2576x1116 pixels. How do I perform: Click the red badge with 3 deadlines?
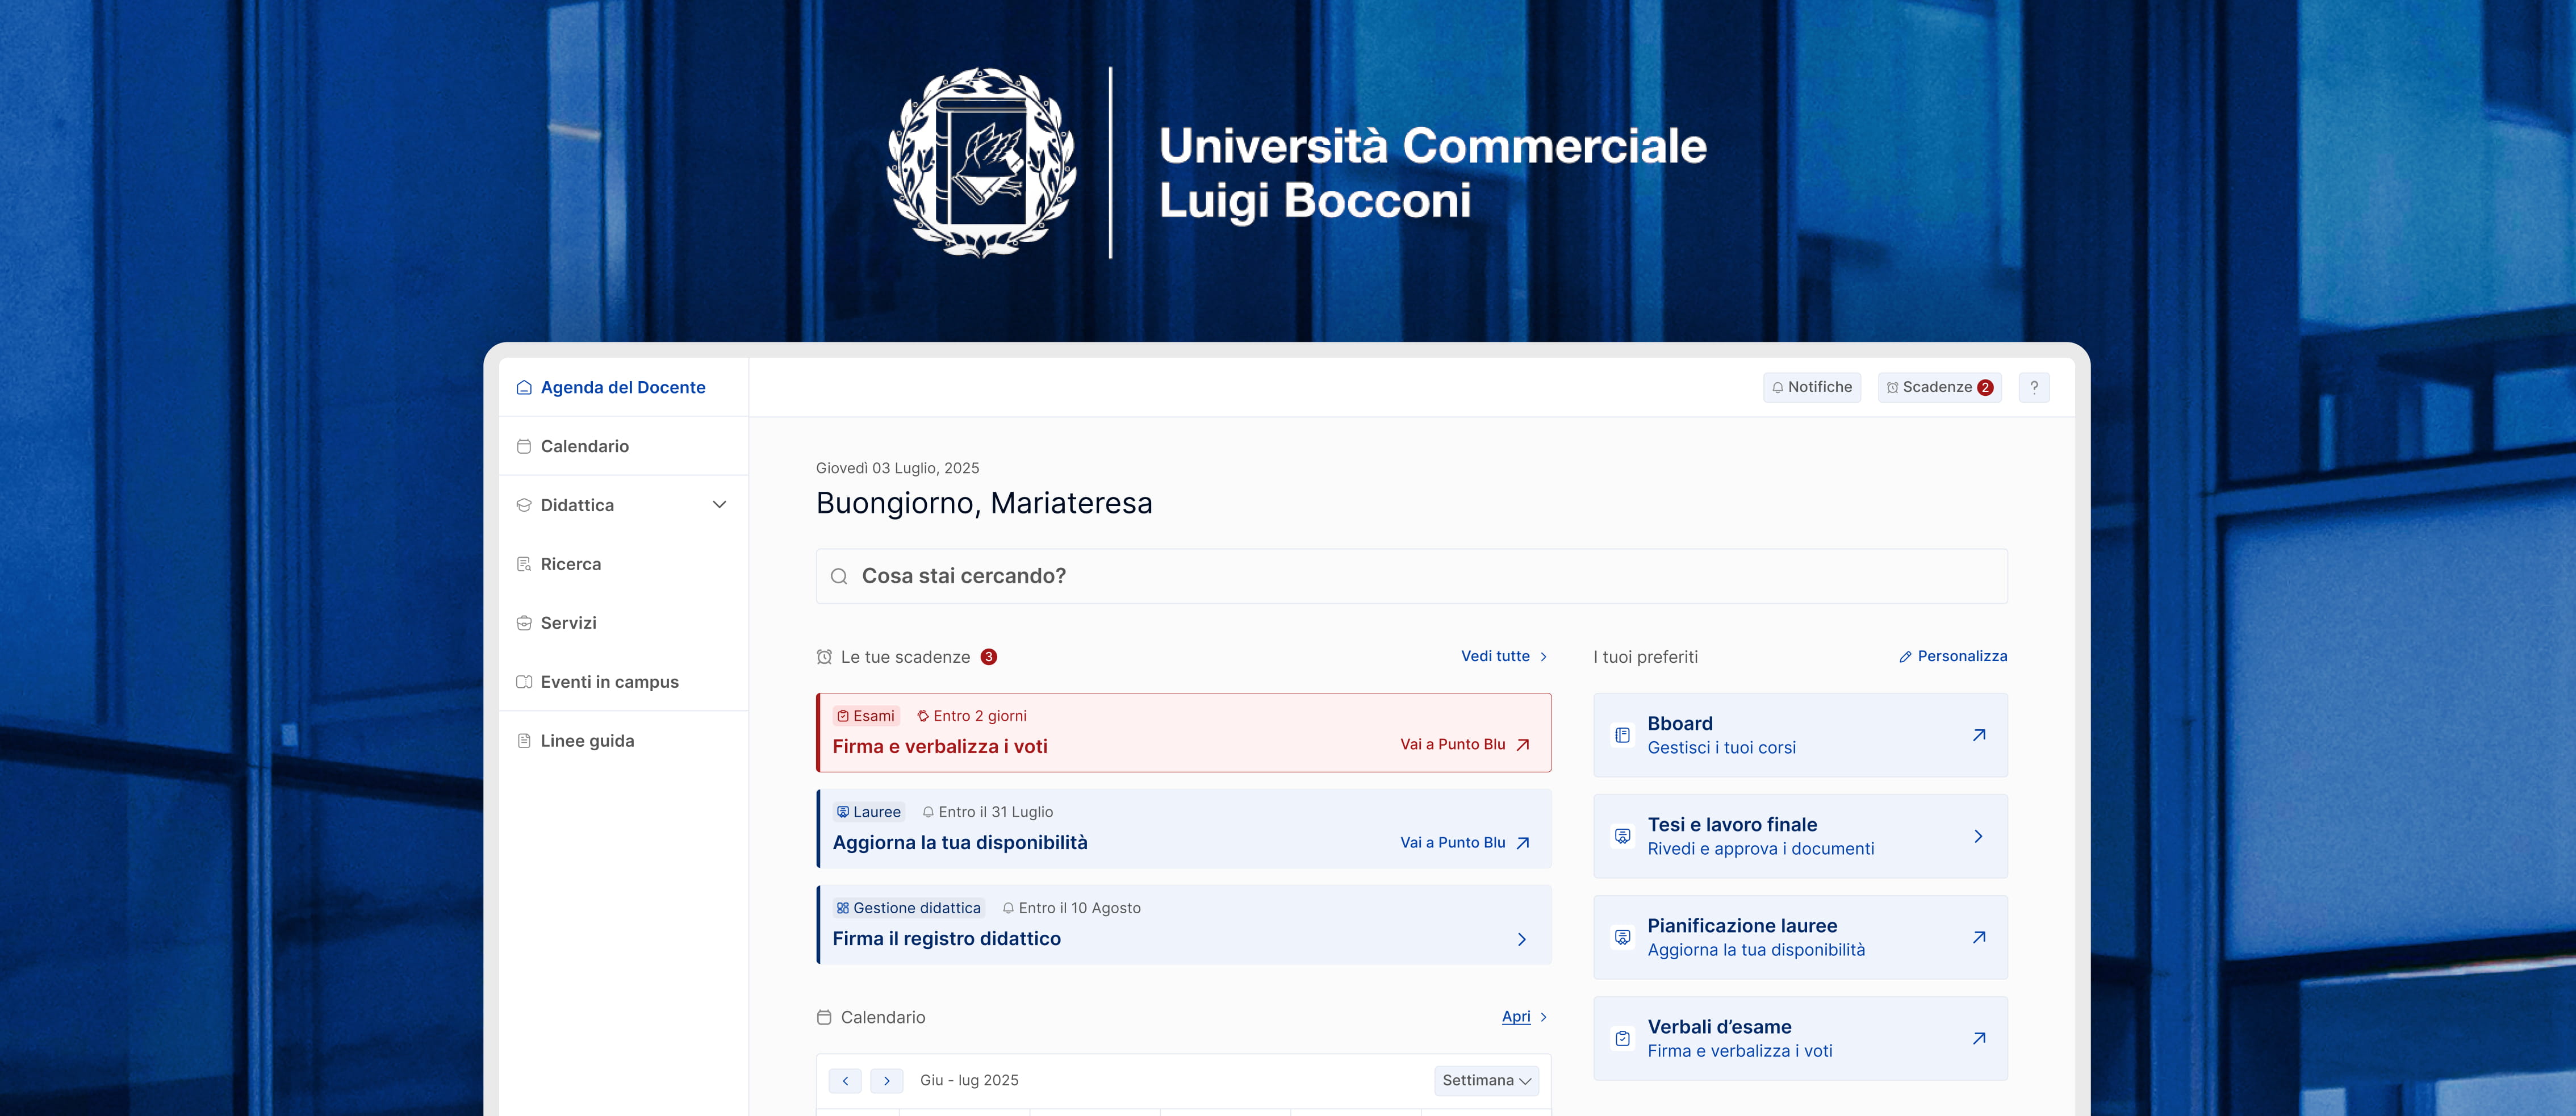tap(989, 657)
